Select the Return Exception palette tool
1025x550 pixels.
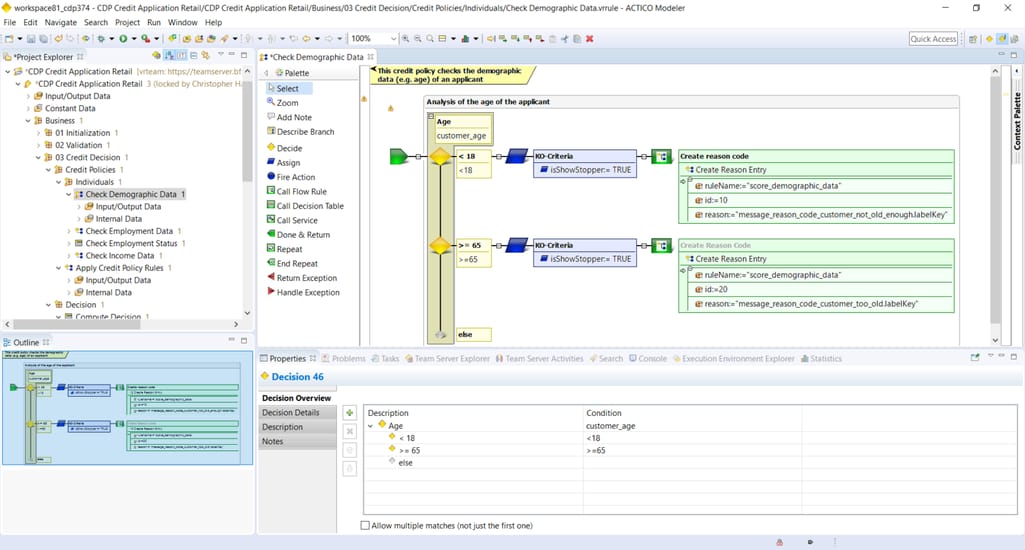tap(302, 277)
